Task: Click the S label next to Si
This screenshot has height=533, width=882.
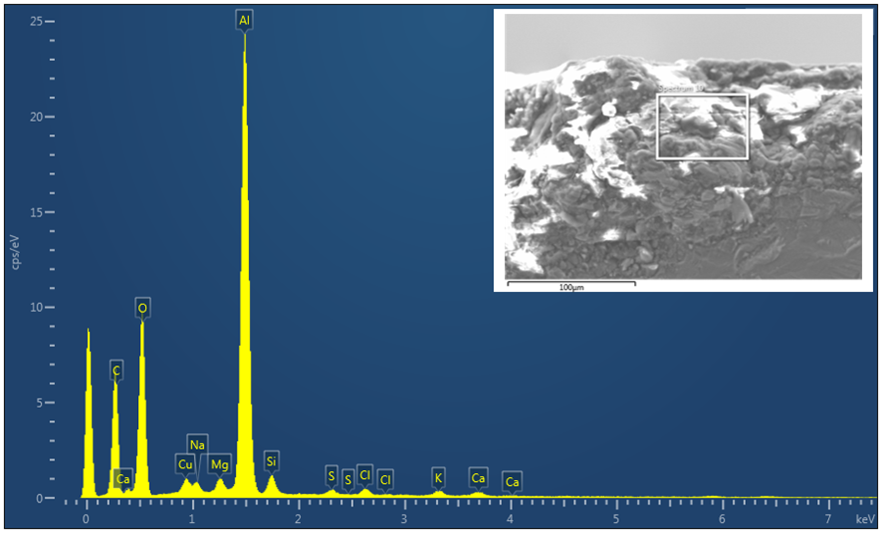Action: click(331, 476)
